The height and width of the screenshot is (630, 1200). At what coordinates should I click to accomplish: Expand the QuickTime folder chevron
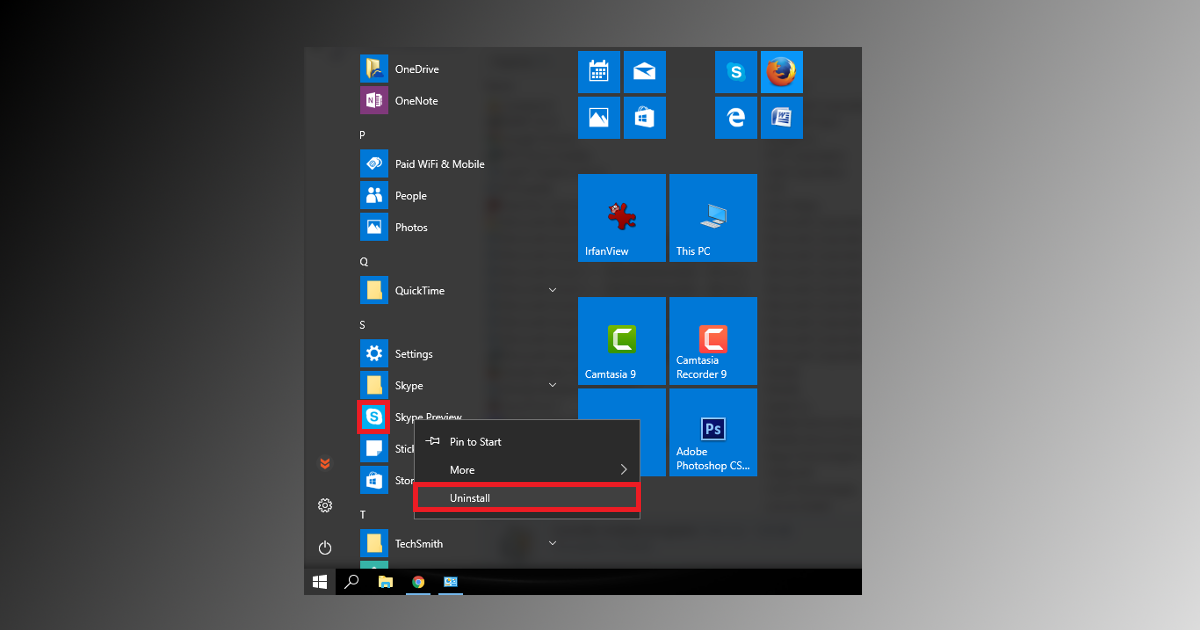tap(552, 290)
